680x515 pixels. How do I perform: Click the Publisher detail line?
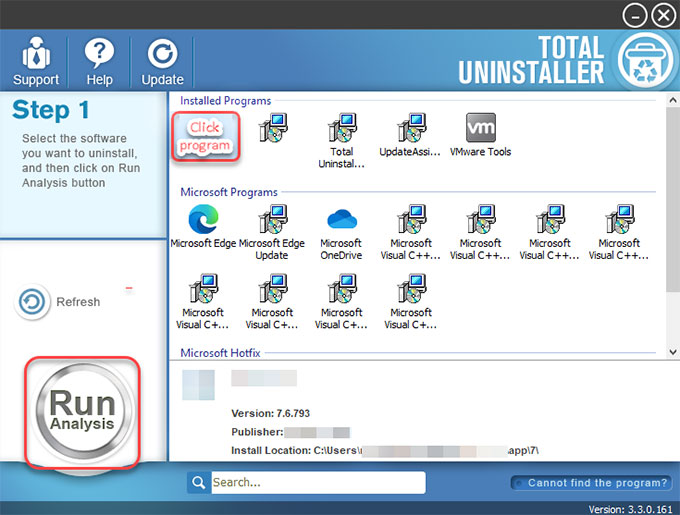(291, 432)
